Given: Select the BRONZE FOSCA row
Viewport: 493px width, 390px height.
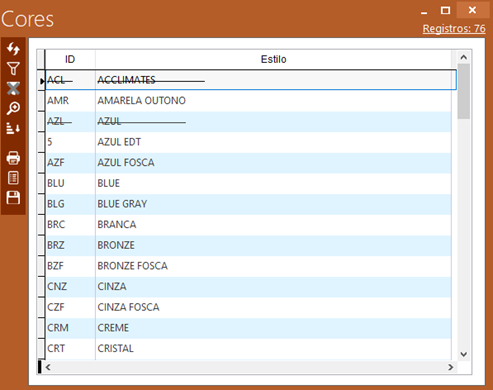Looking at the screenshot, I should click(248, 266).
